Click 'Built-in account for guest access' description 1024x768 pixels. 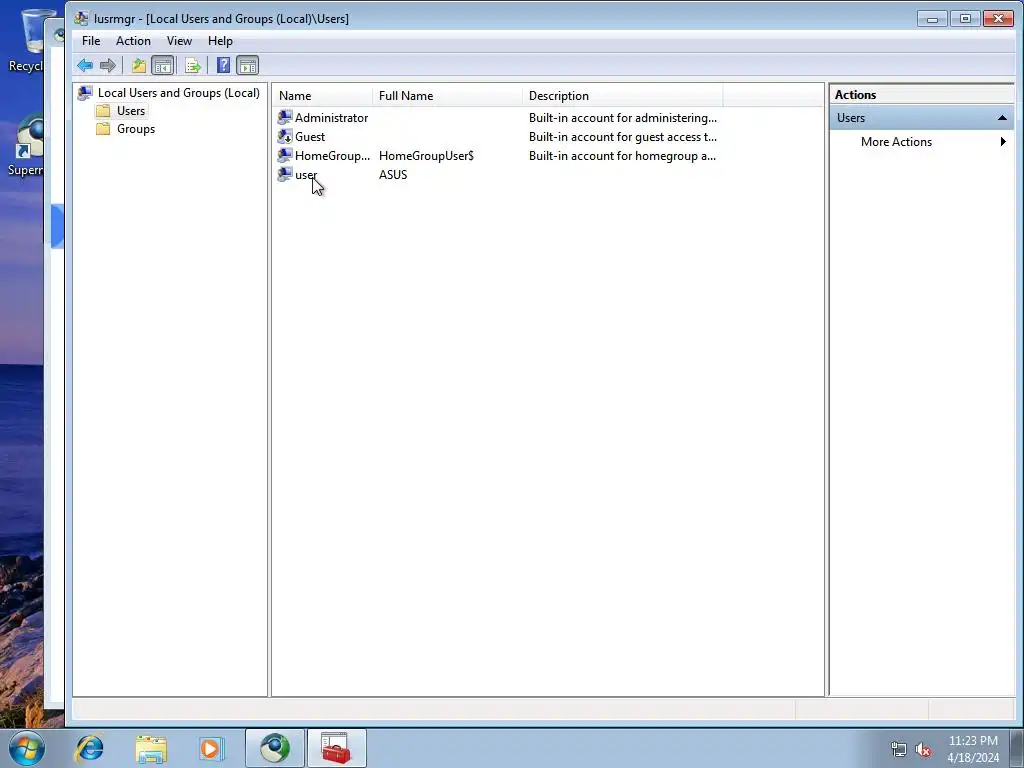tap(622, 136)
